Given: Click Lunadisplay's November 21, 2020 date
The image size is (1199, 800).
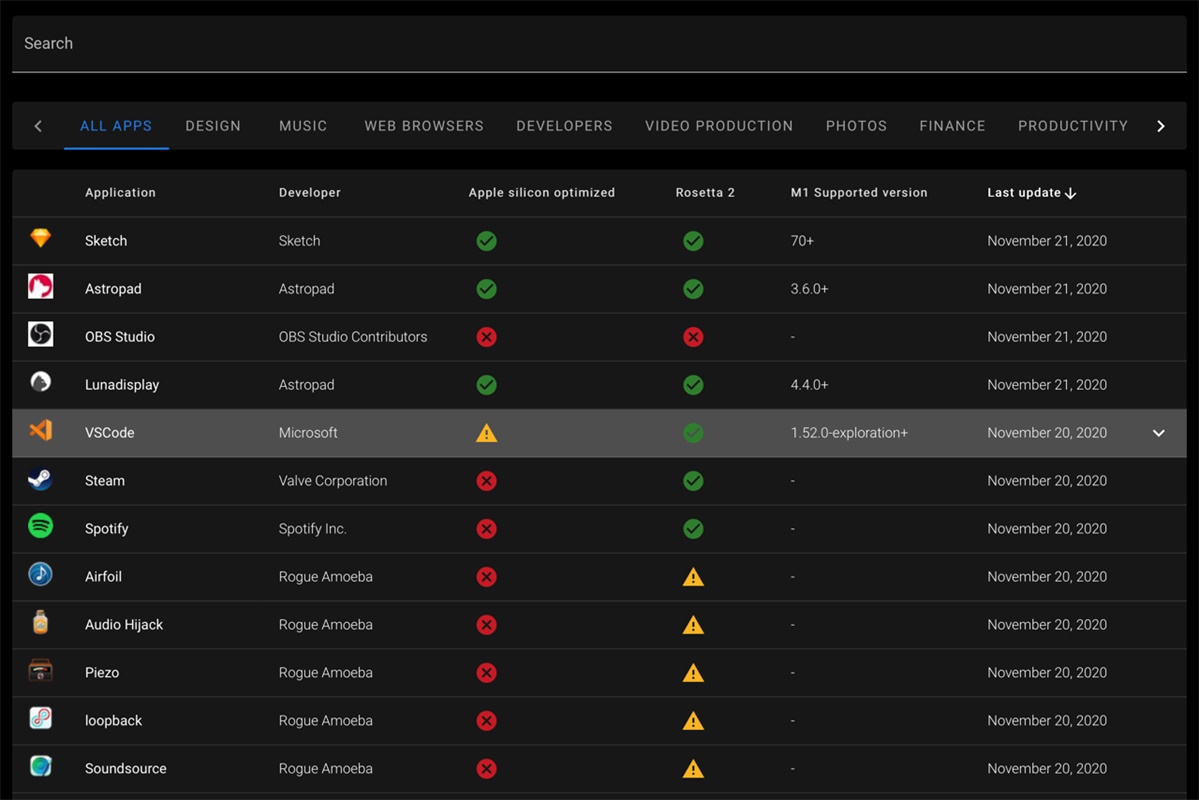Looking at the screenshot, I should (1047, 385).
